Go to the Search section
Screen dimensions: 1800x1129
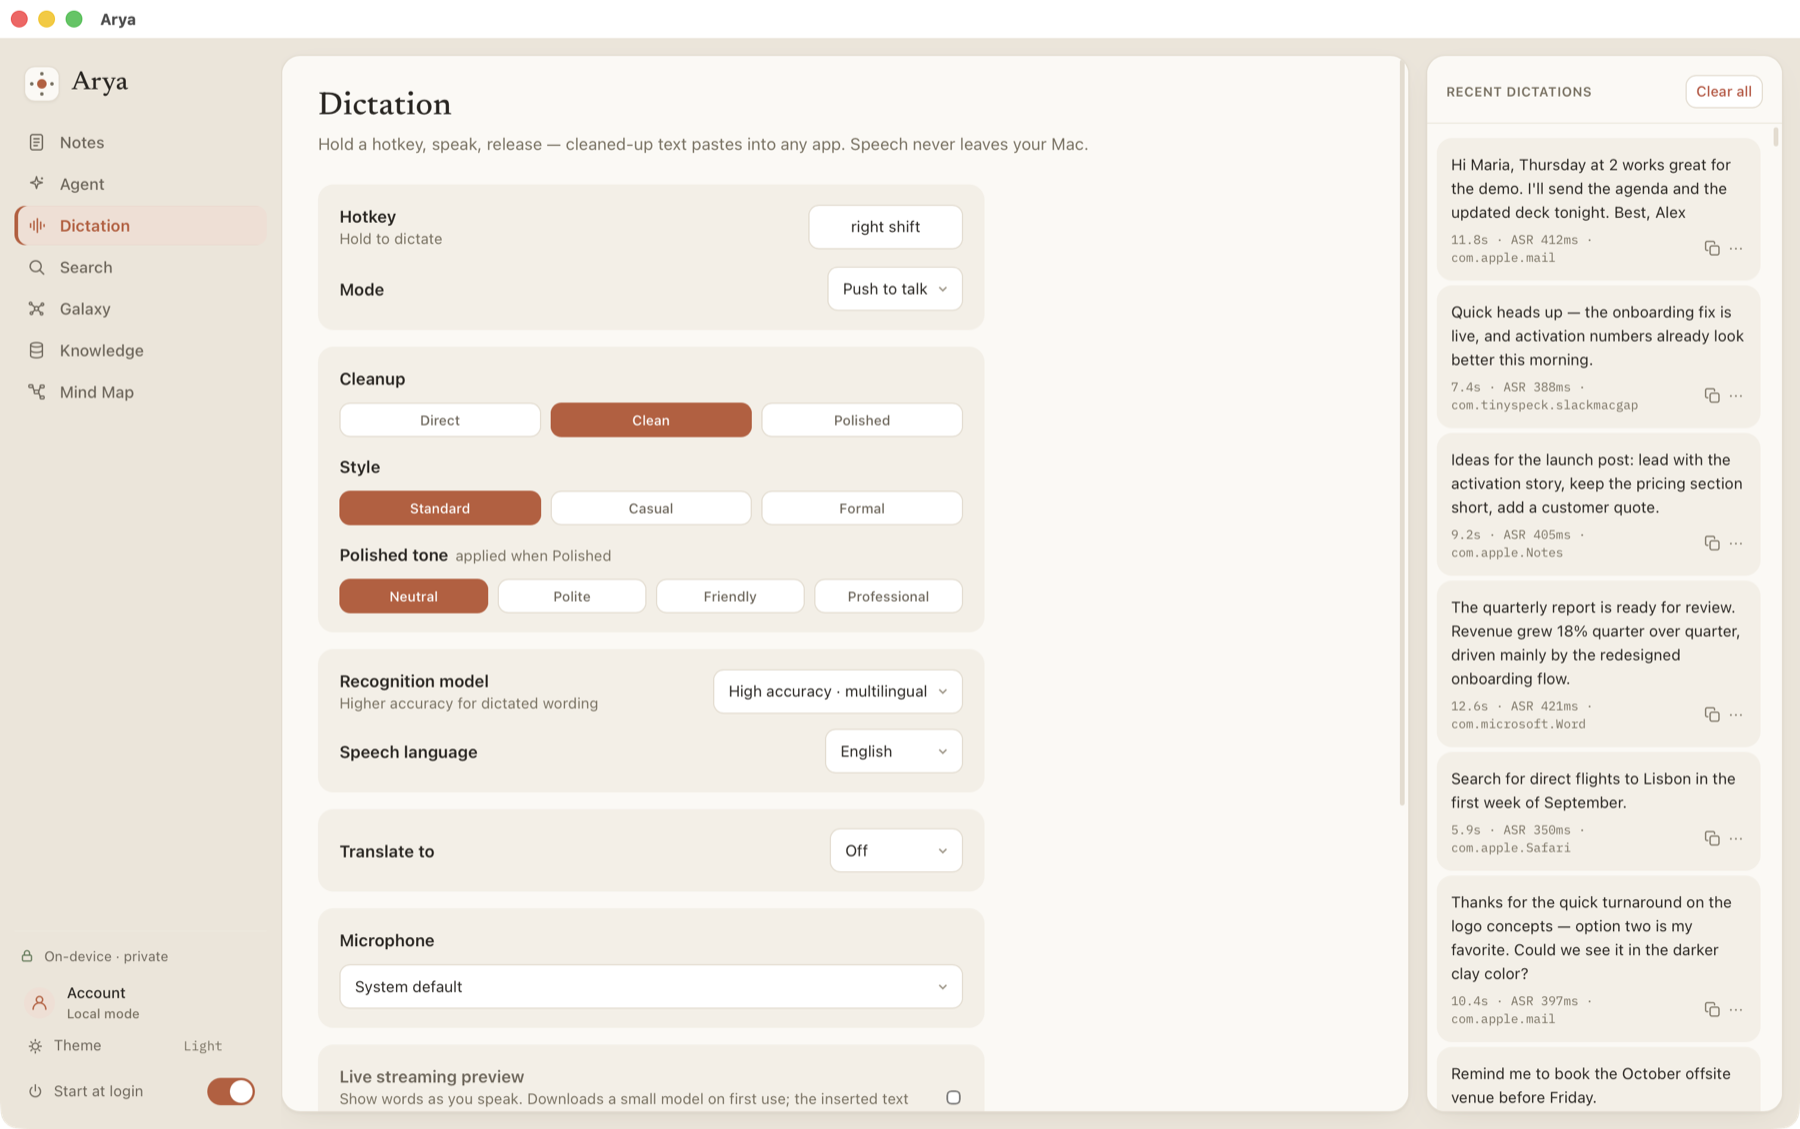click(x=141, y=267)
